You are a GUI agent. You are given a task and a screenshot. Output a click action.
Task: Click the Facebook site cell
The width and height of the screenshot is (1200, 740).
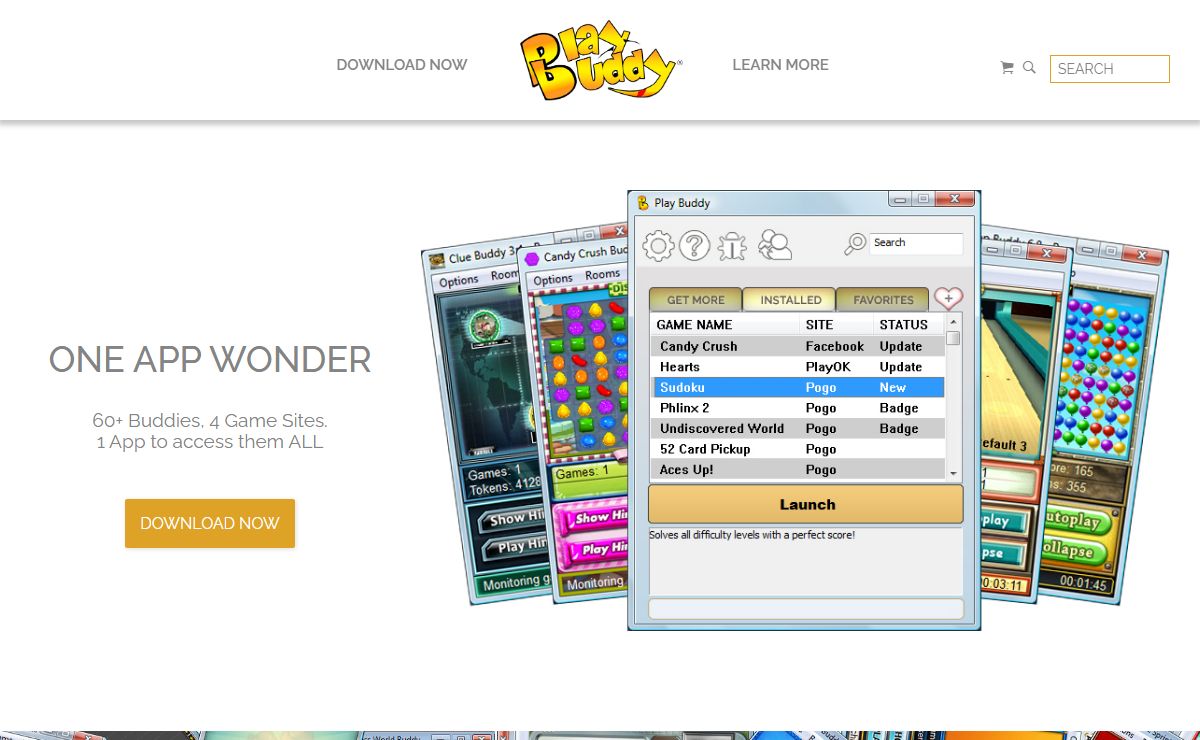tap(835, 346)
